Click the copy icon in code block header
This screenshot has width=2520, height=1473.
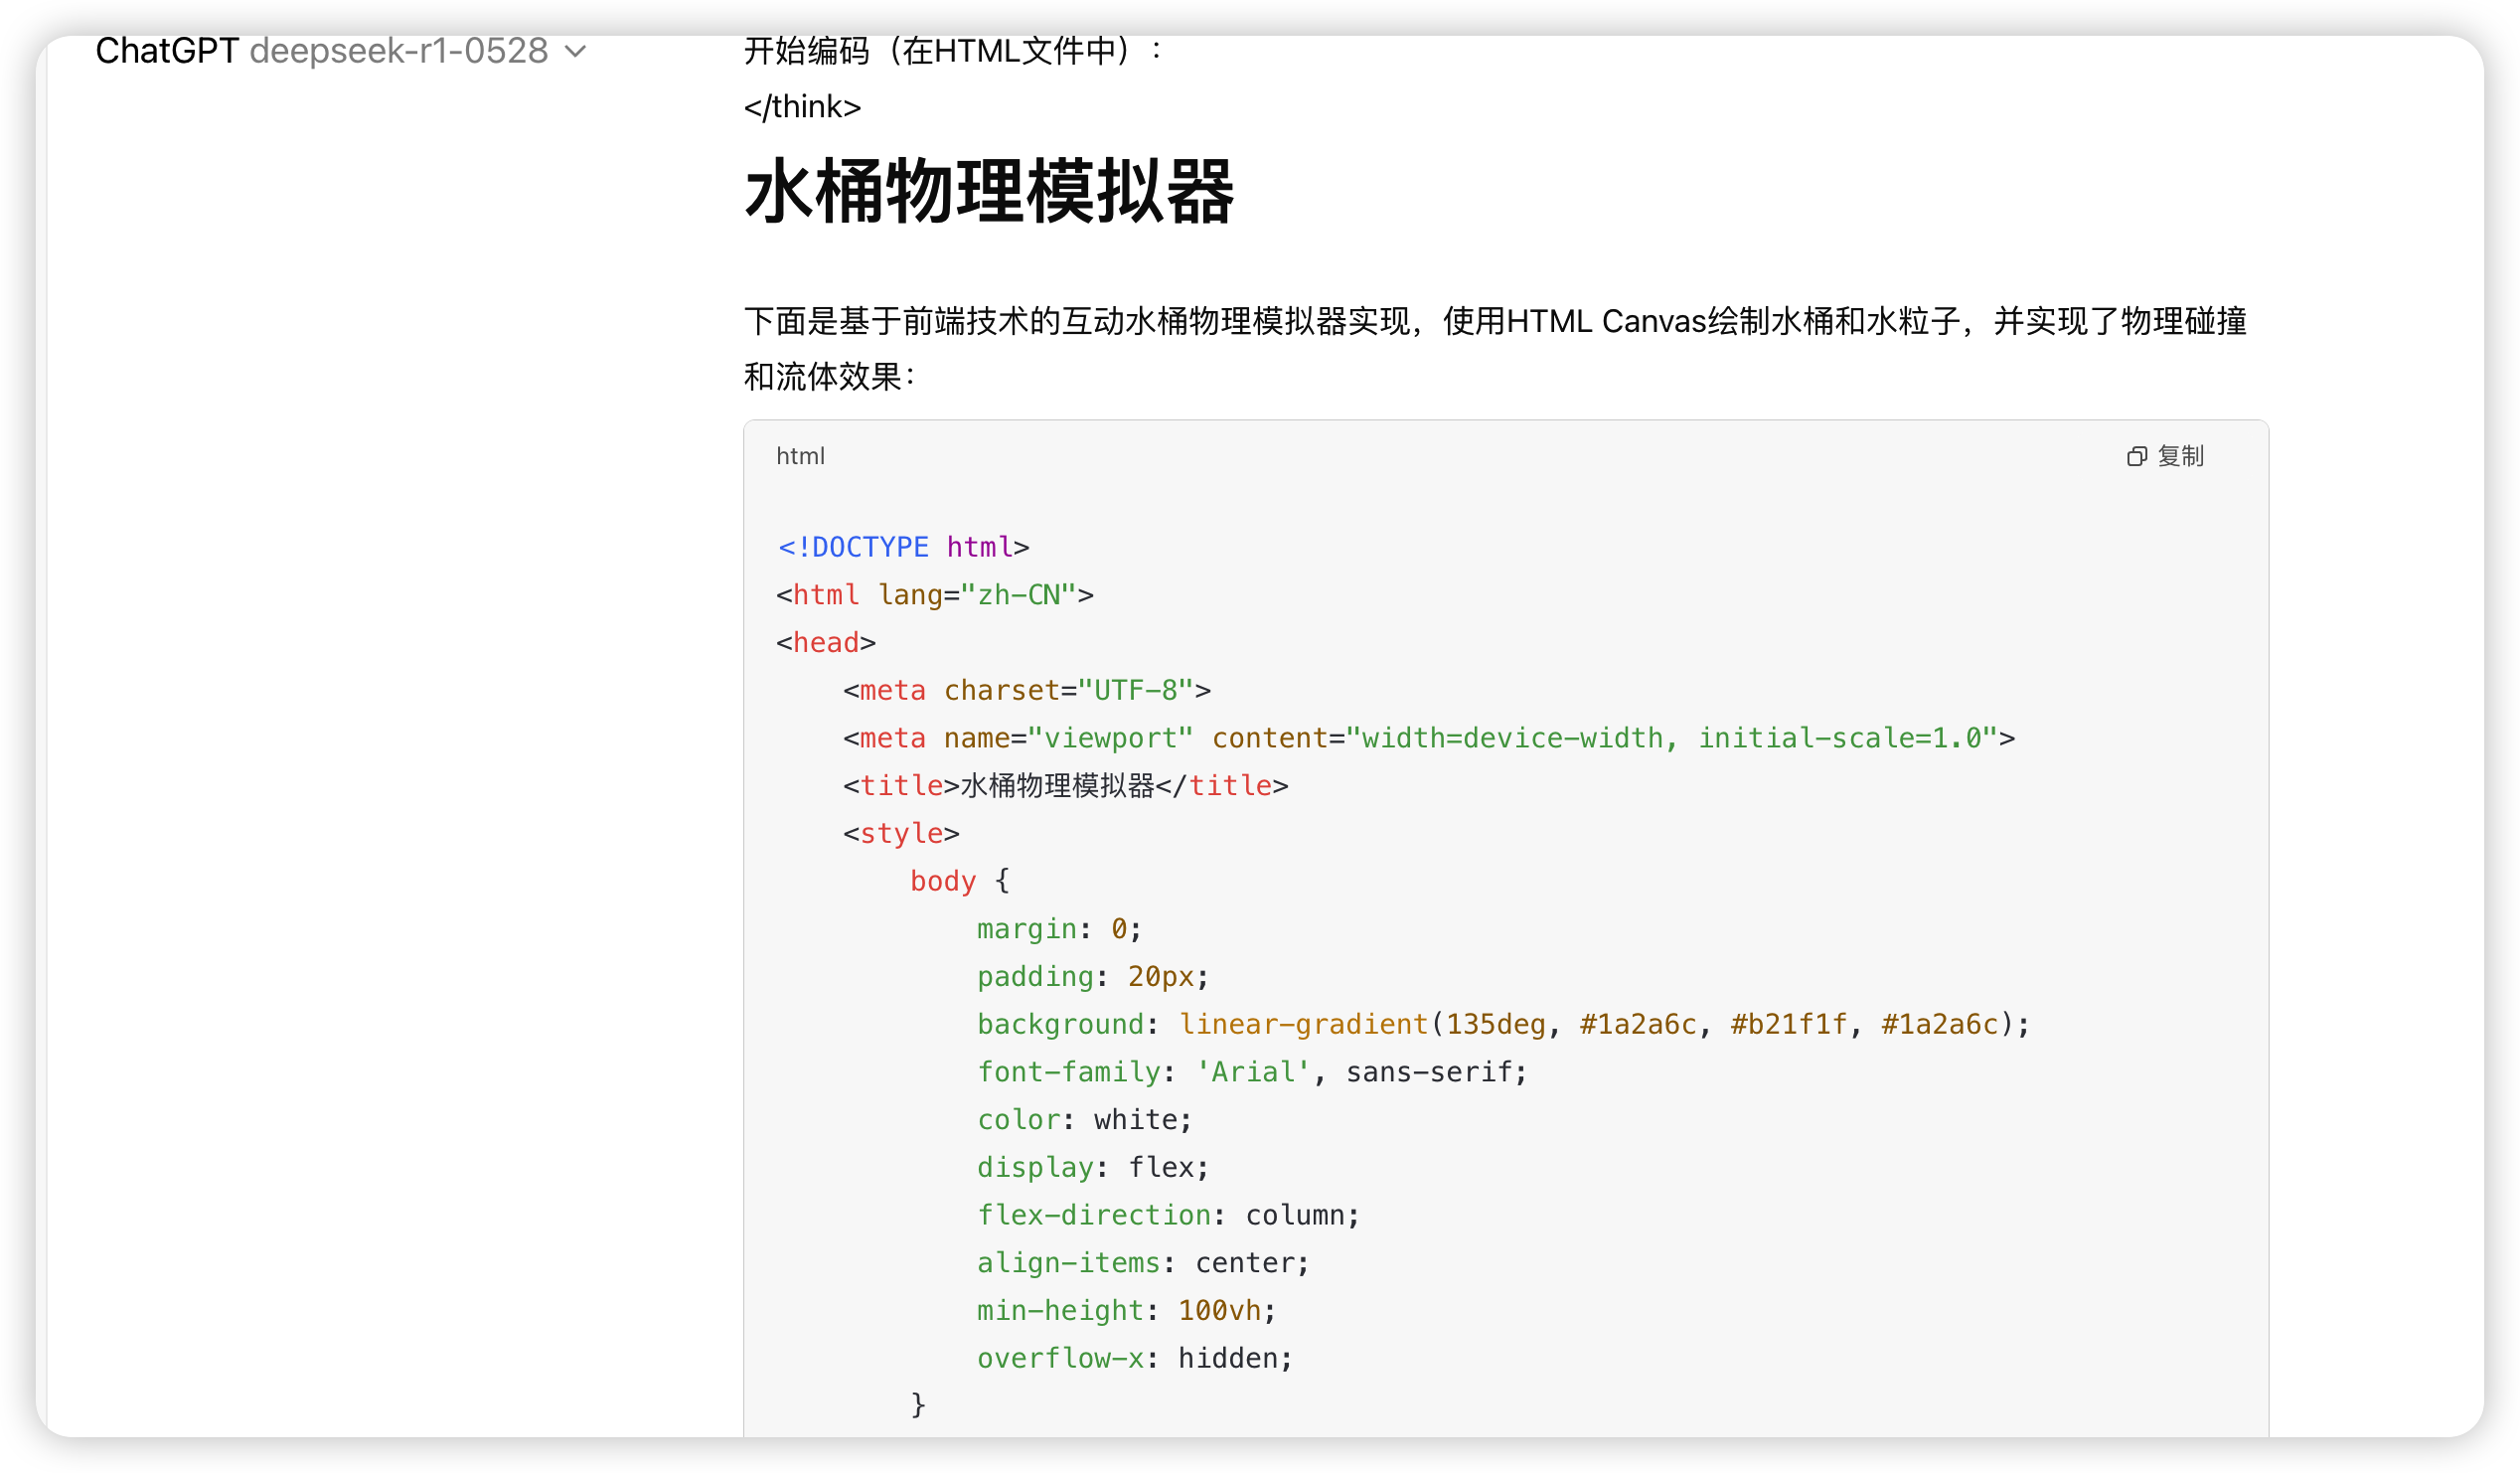[2136, 457]
